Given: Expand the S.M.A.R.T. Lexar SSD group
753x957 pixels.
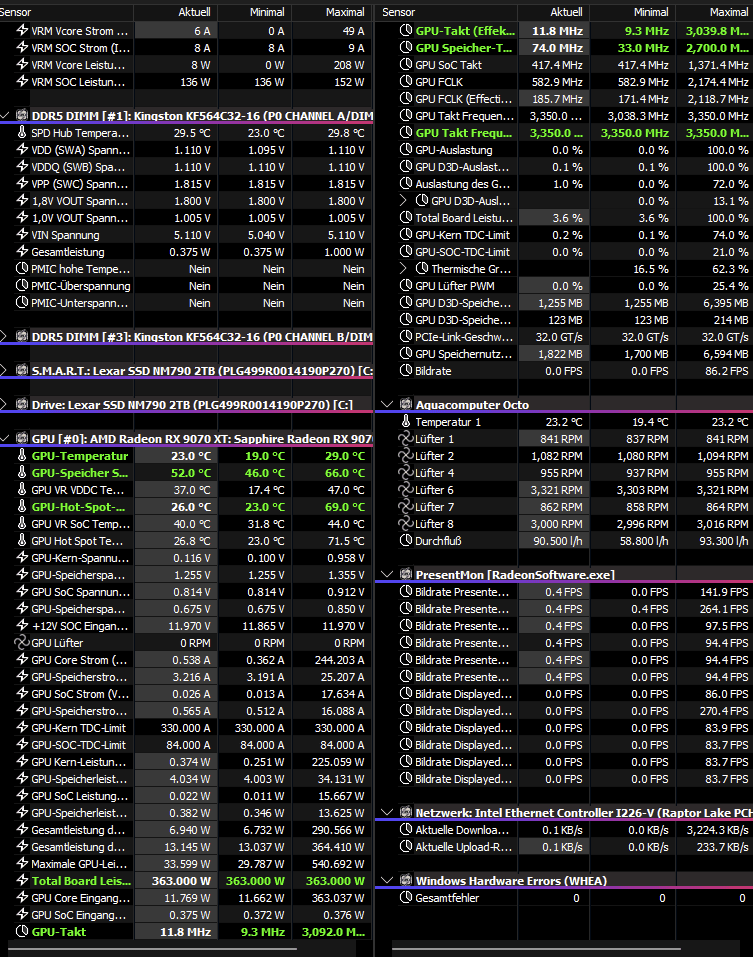Looking at the screenshot, I should coord(4,370).
